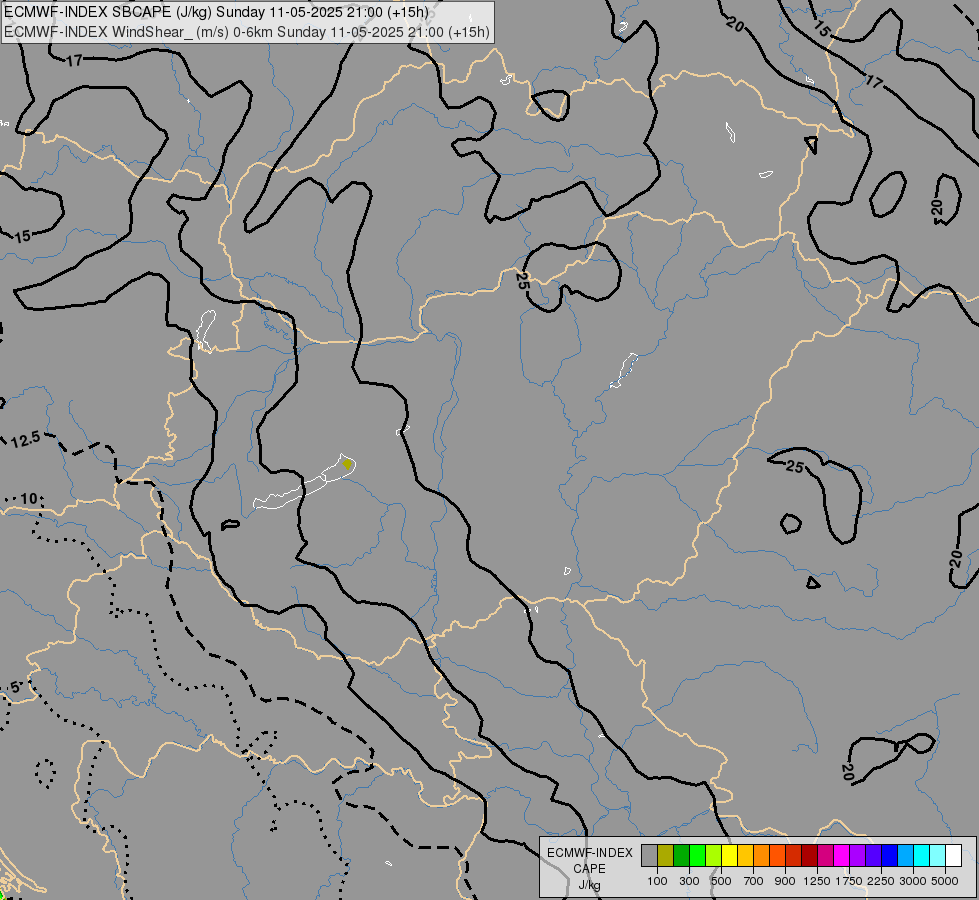Click the purple legend swatch

pyautogui.click(x=857, y=855)
